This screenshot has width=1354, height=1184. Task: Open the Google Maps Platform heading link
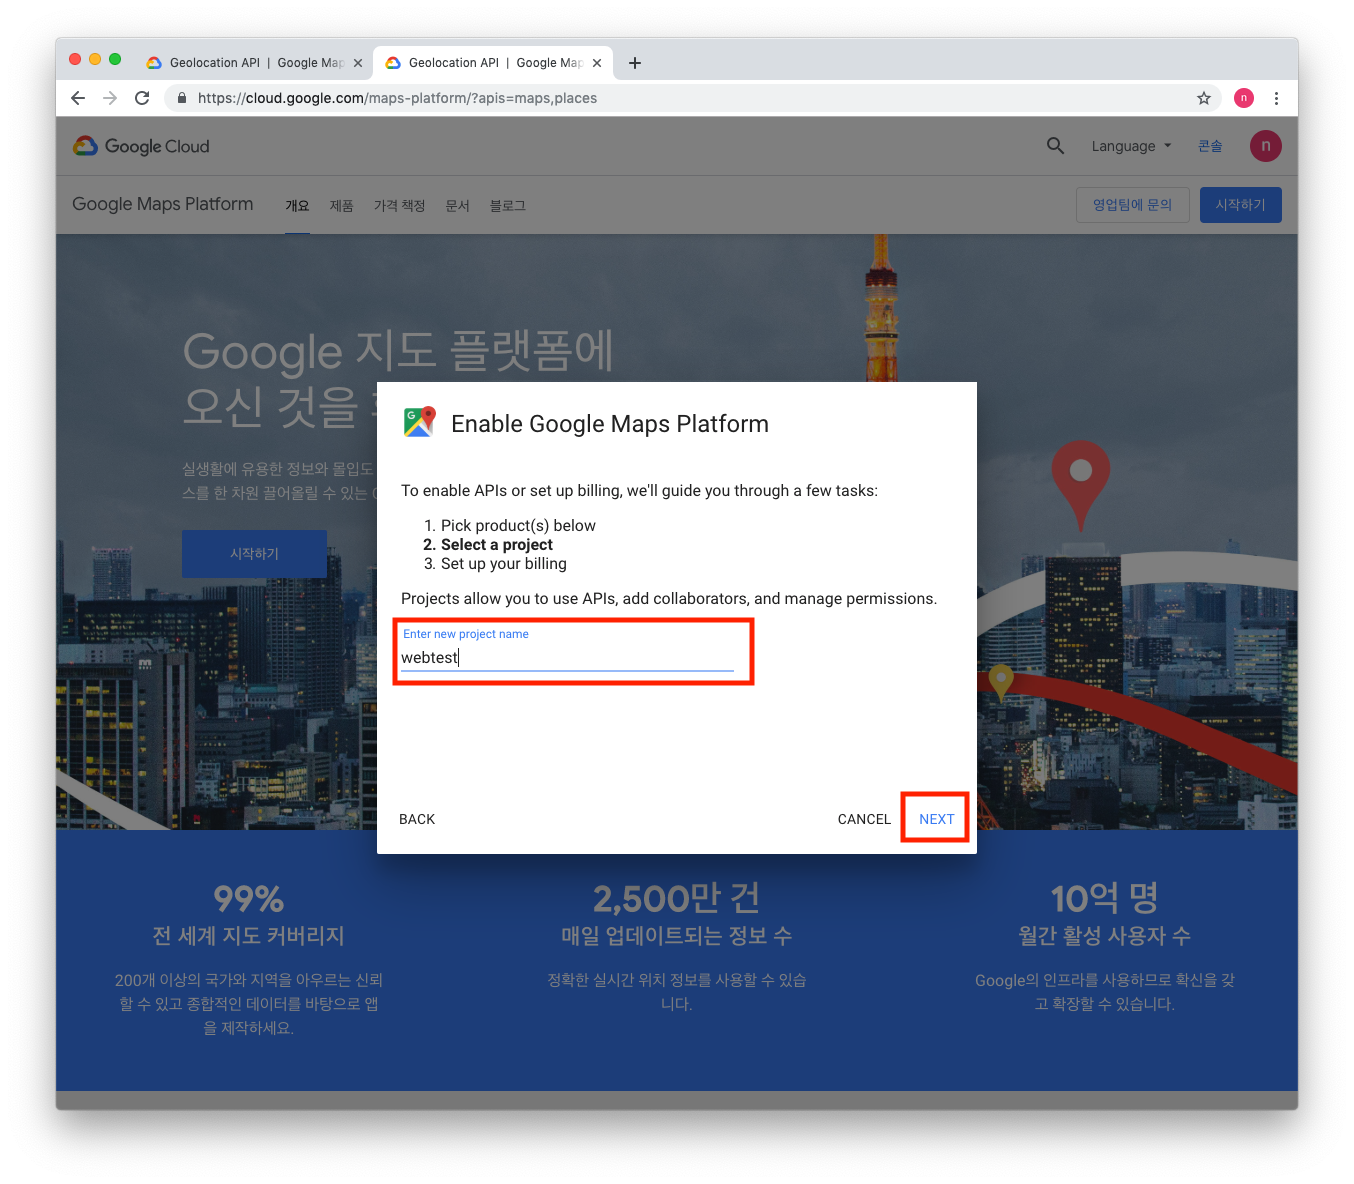pos(163,204)
